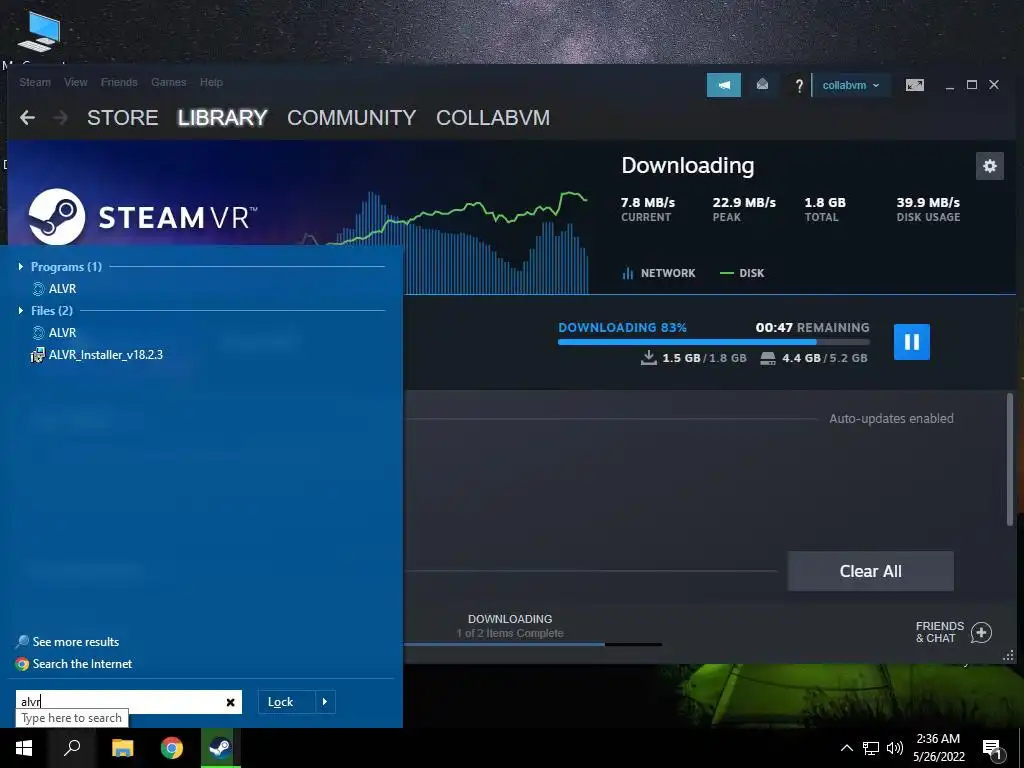Click the Auto-updates enabled text
Image resolution: width=1024 pixels, height=768 pixels.
[x=891, y=419]
